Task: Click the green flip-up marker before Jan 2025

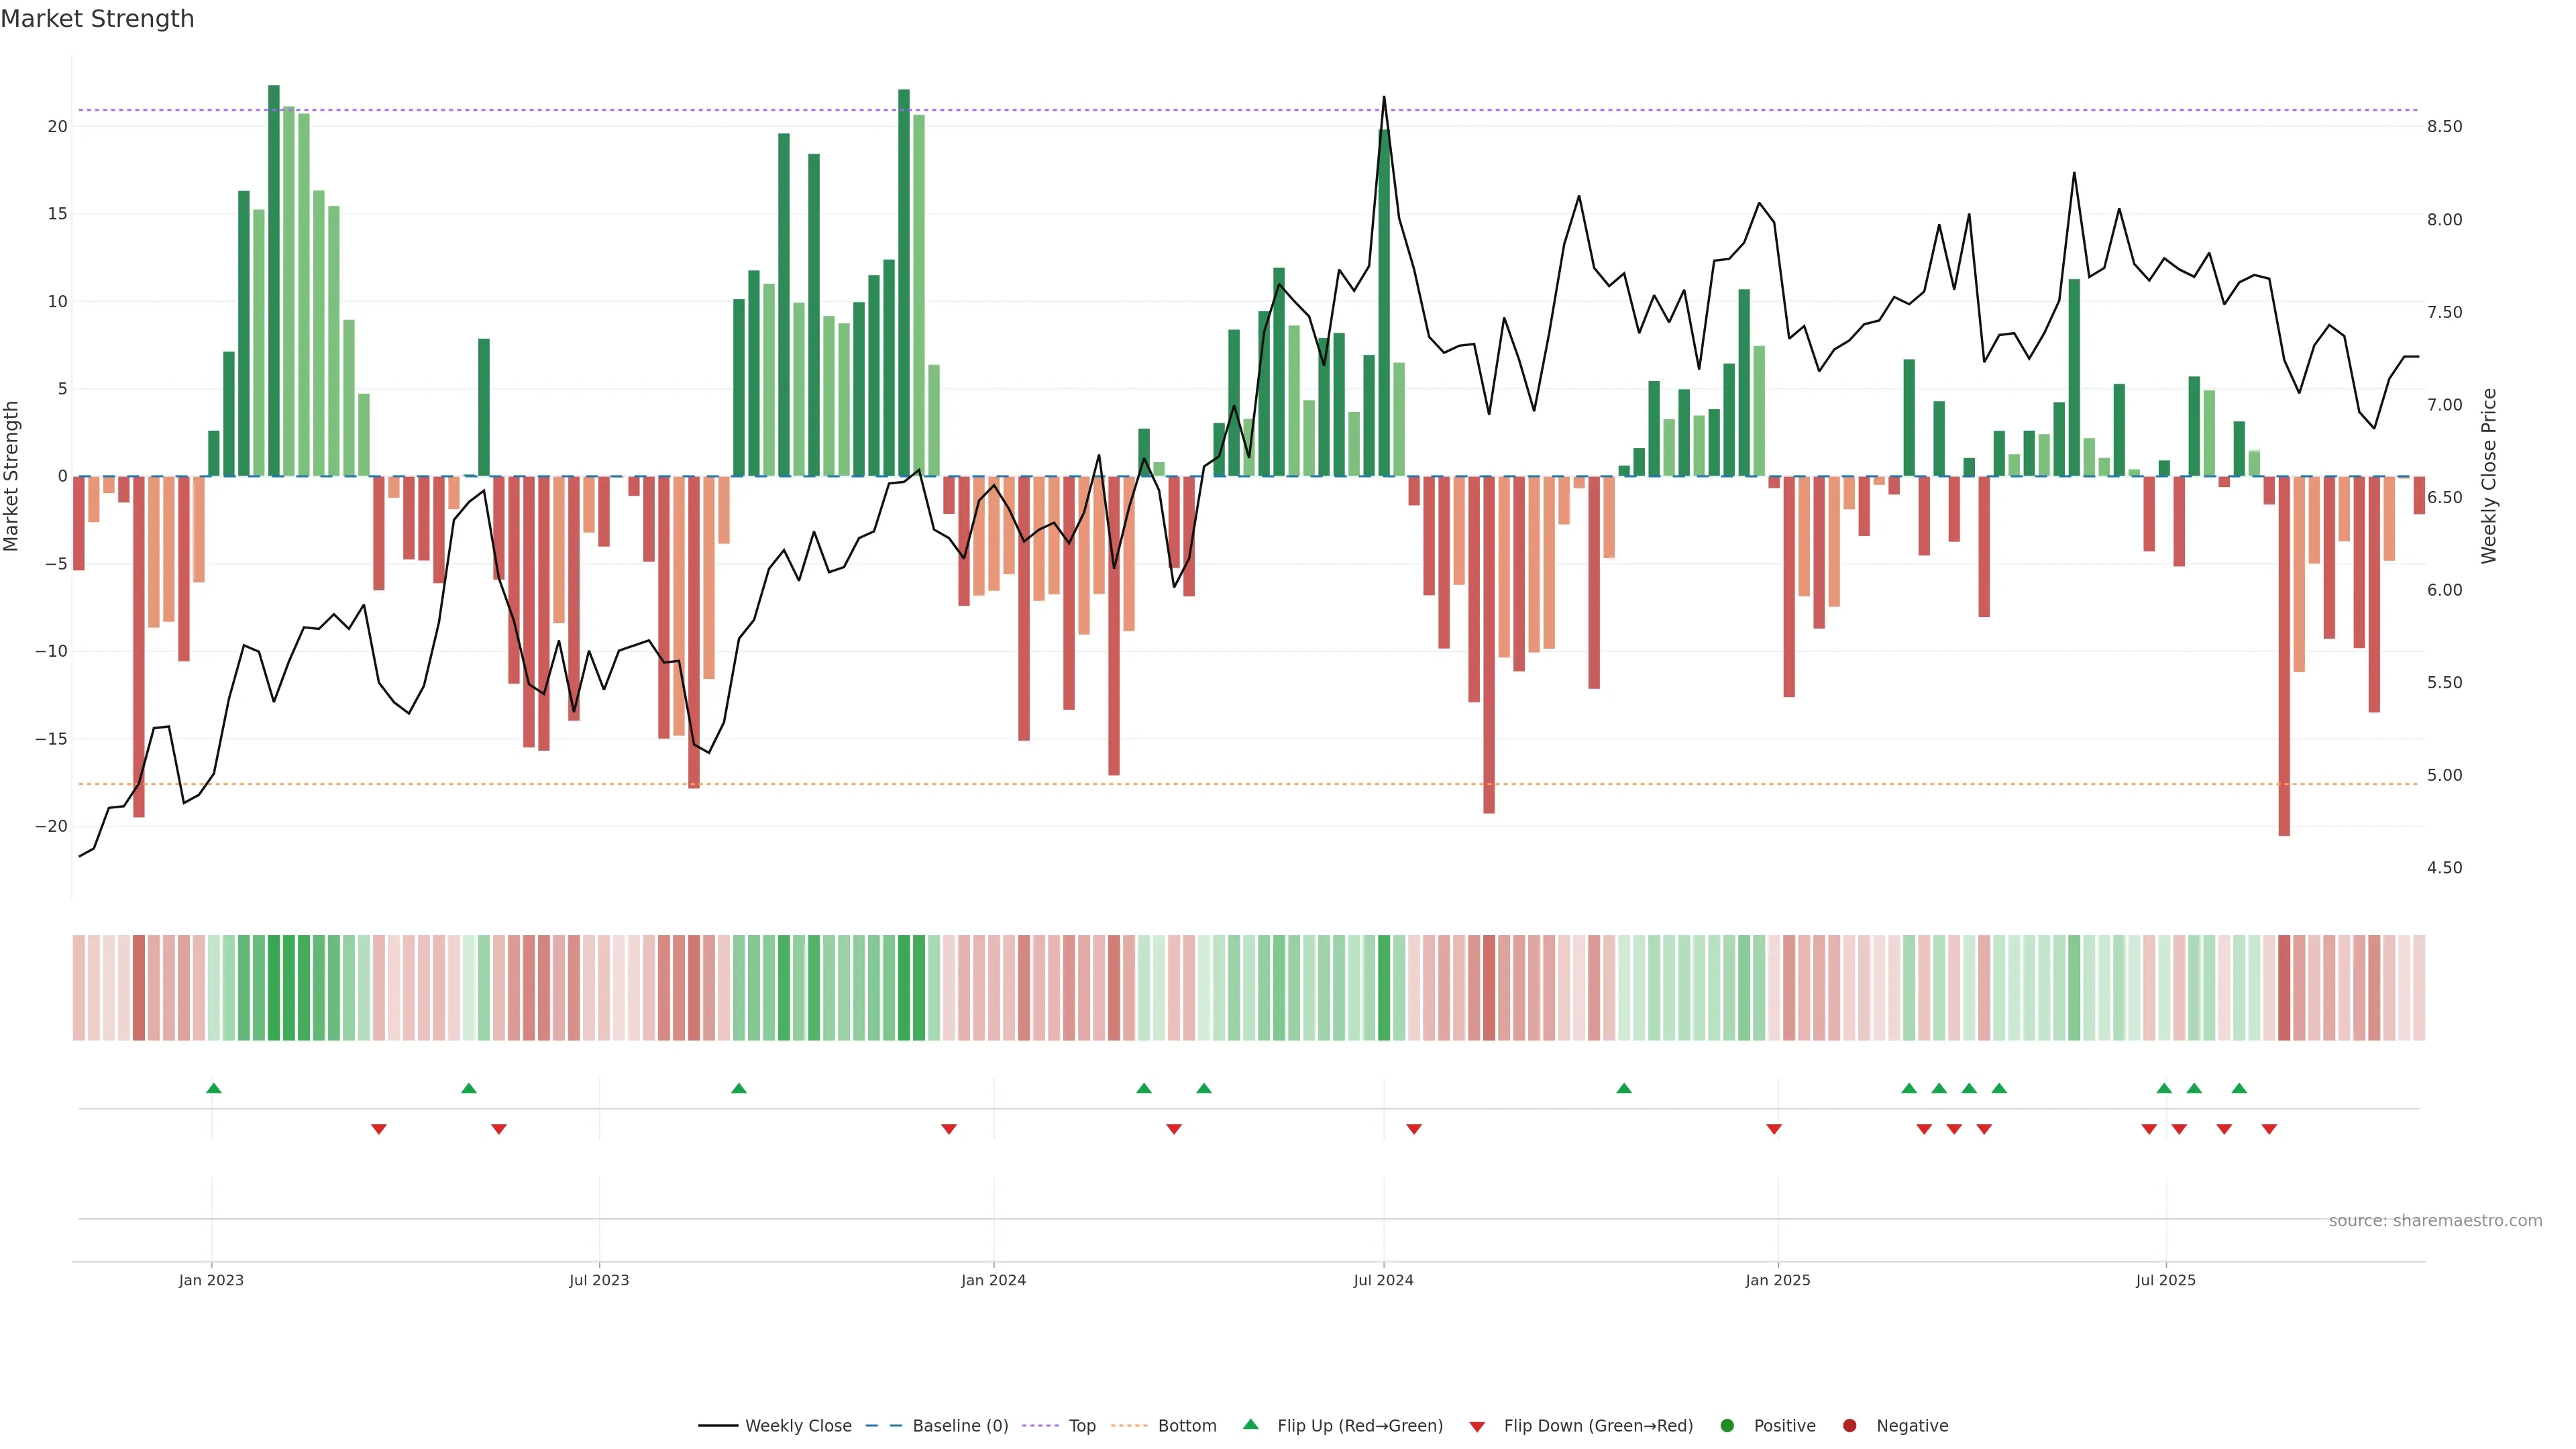Action: pos(1624,1088)
